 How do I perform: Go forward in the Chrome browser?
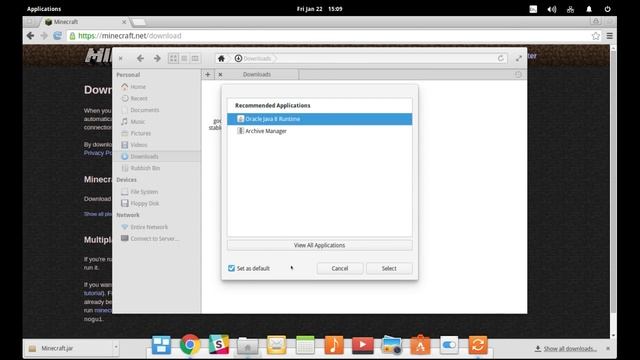pyautogui.click(x=44, y=36)
